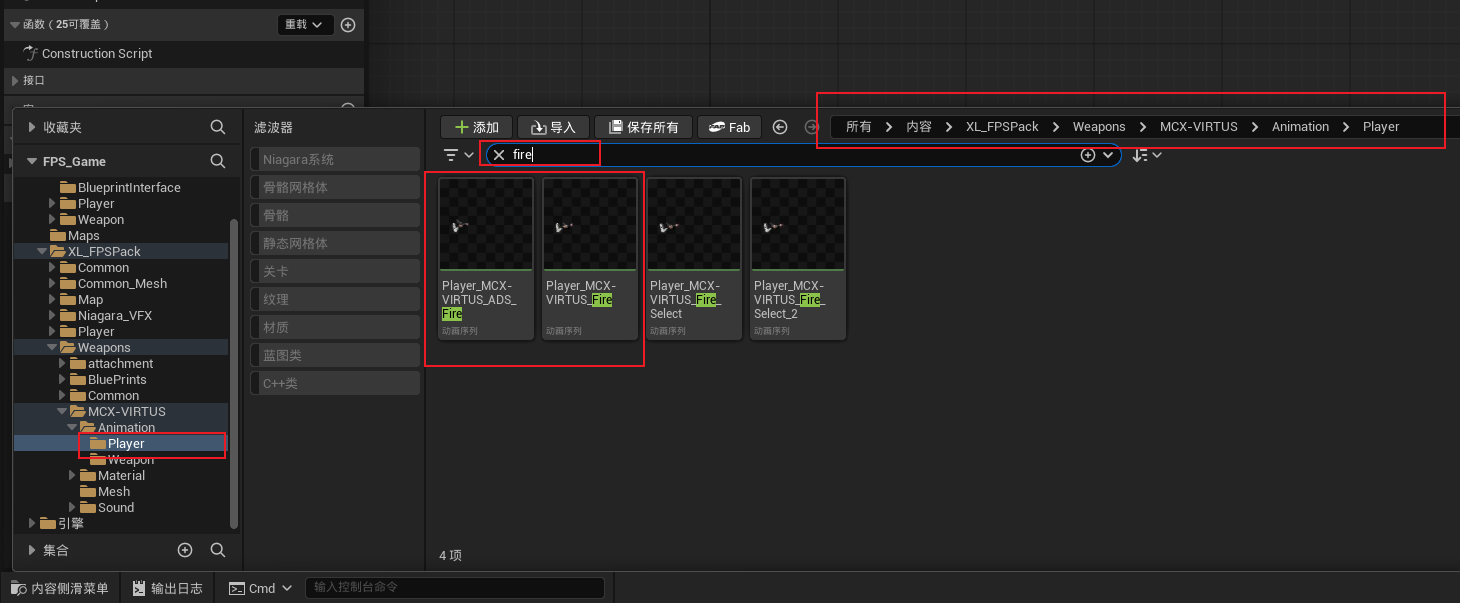Collapse the FPS_Game section

[32, 161]
